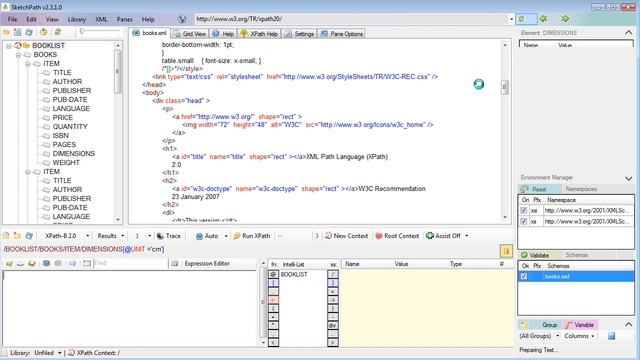Collapse the BOOKLIST root node
The width and height of the screenshot is (640, 360).
coord(9,46)
